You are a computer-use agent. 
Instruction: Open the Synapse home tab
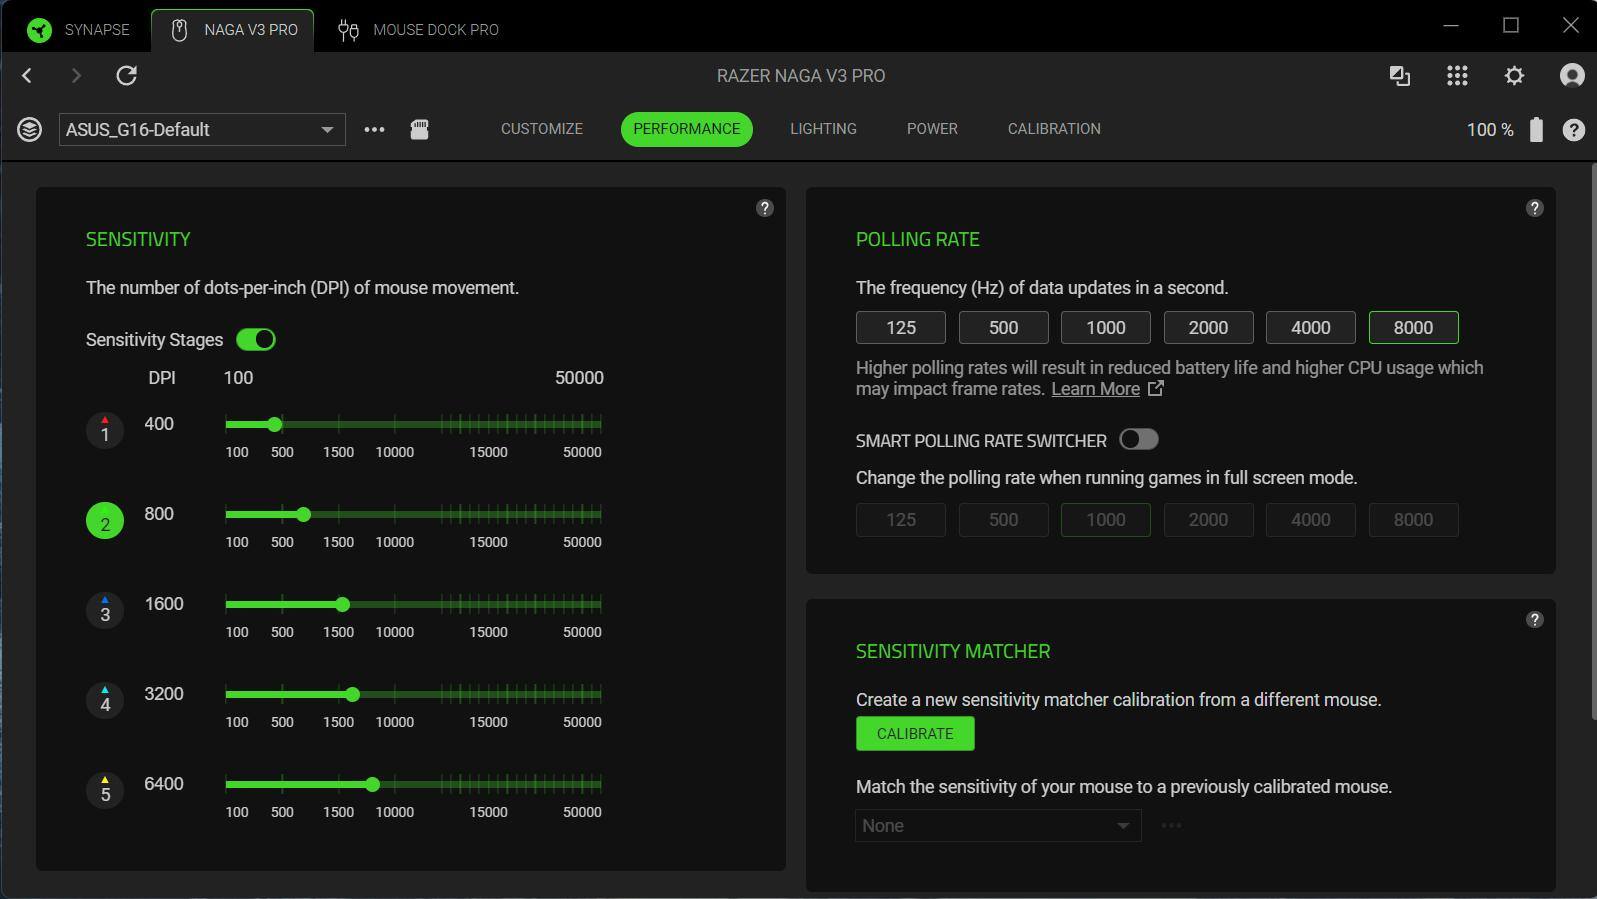coord(78,29)
